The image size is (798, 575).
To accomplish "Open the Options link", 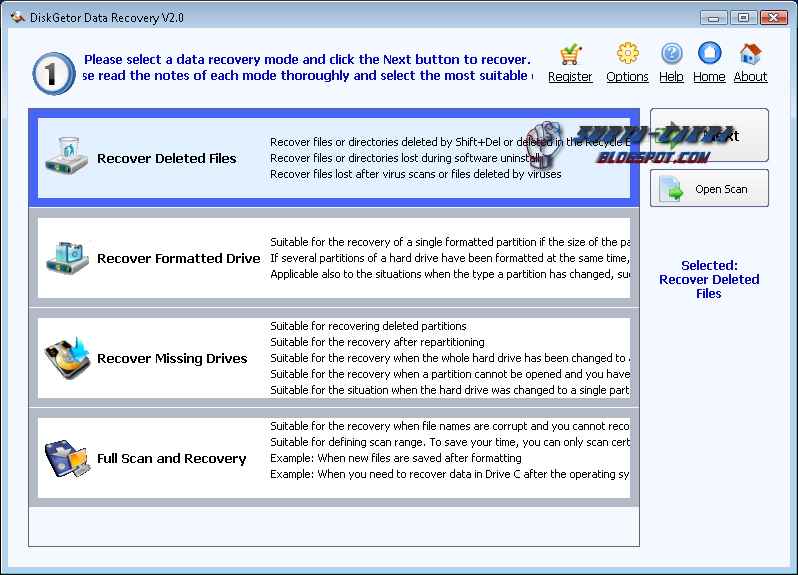I will [628, 77].
